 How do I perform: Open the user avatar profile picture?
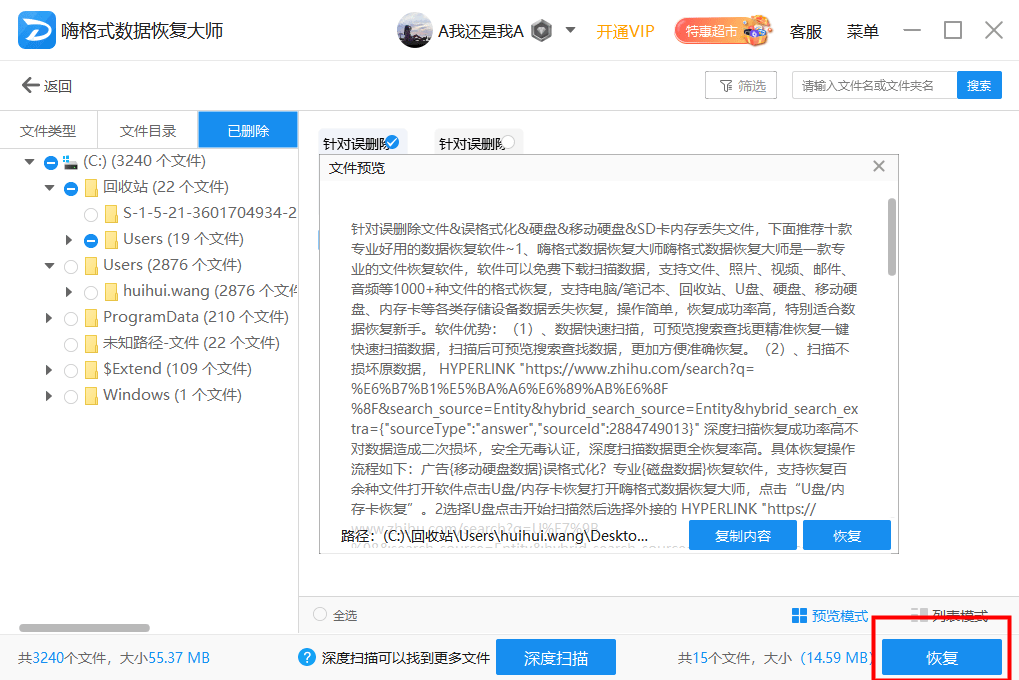click(x=414, y=31)
